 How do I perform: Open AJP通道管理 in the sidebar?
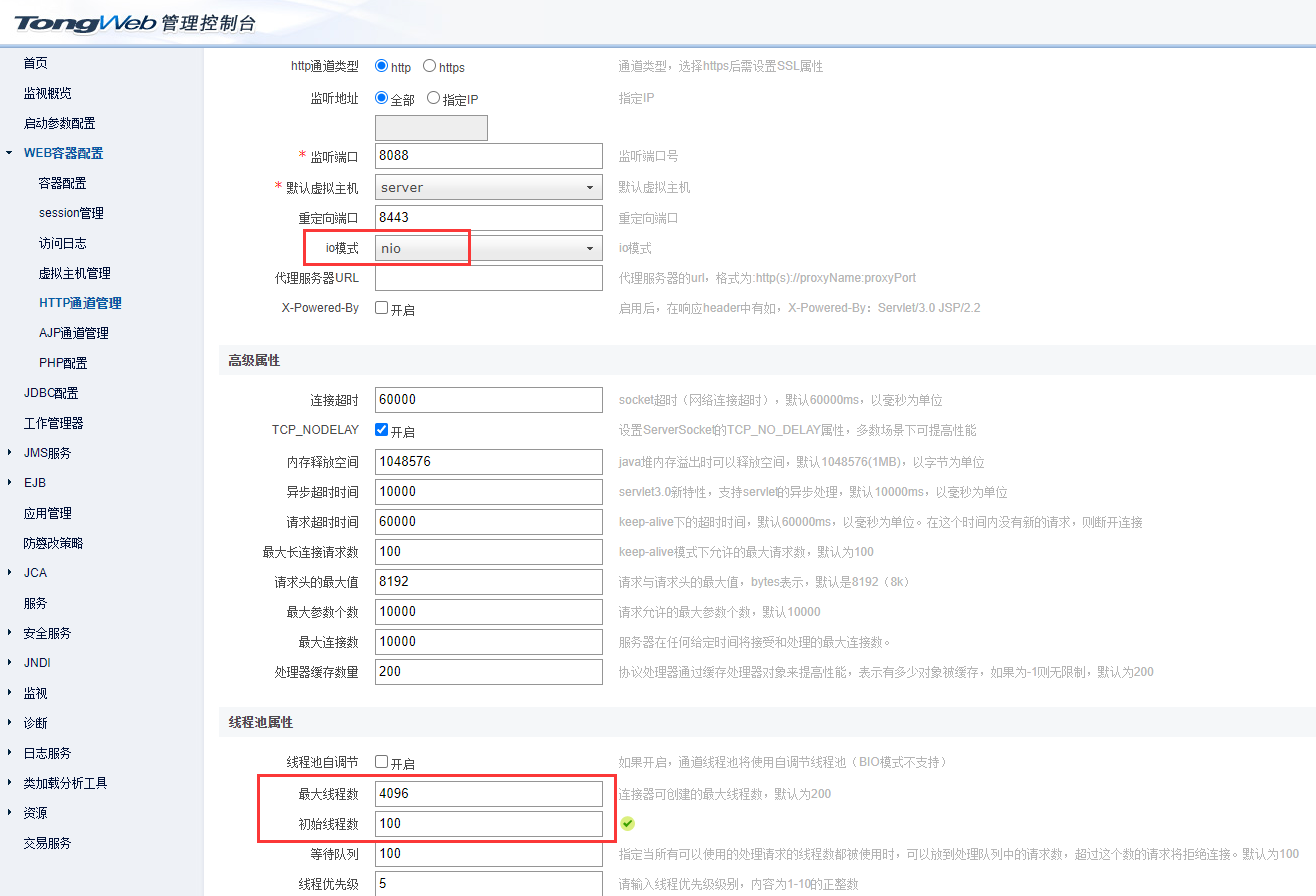pos(74,333)
